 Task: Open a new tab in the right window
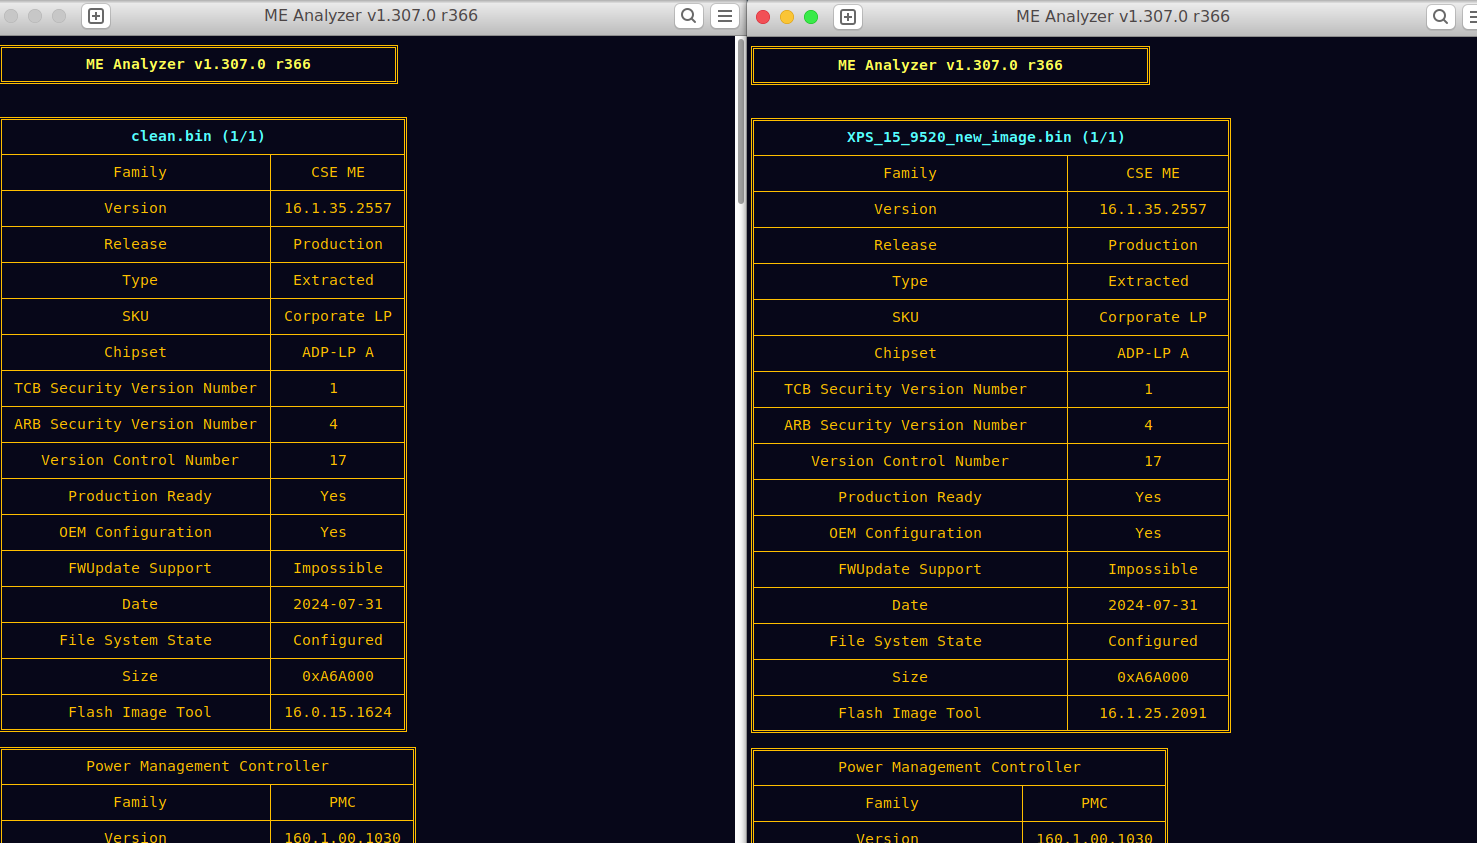click(848, 17)
